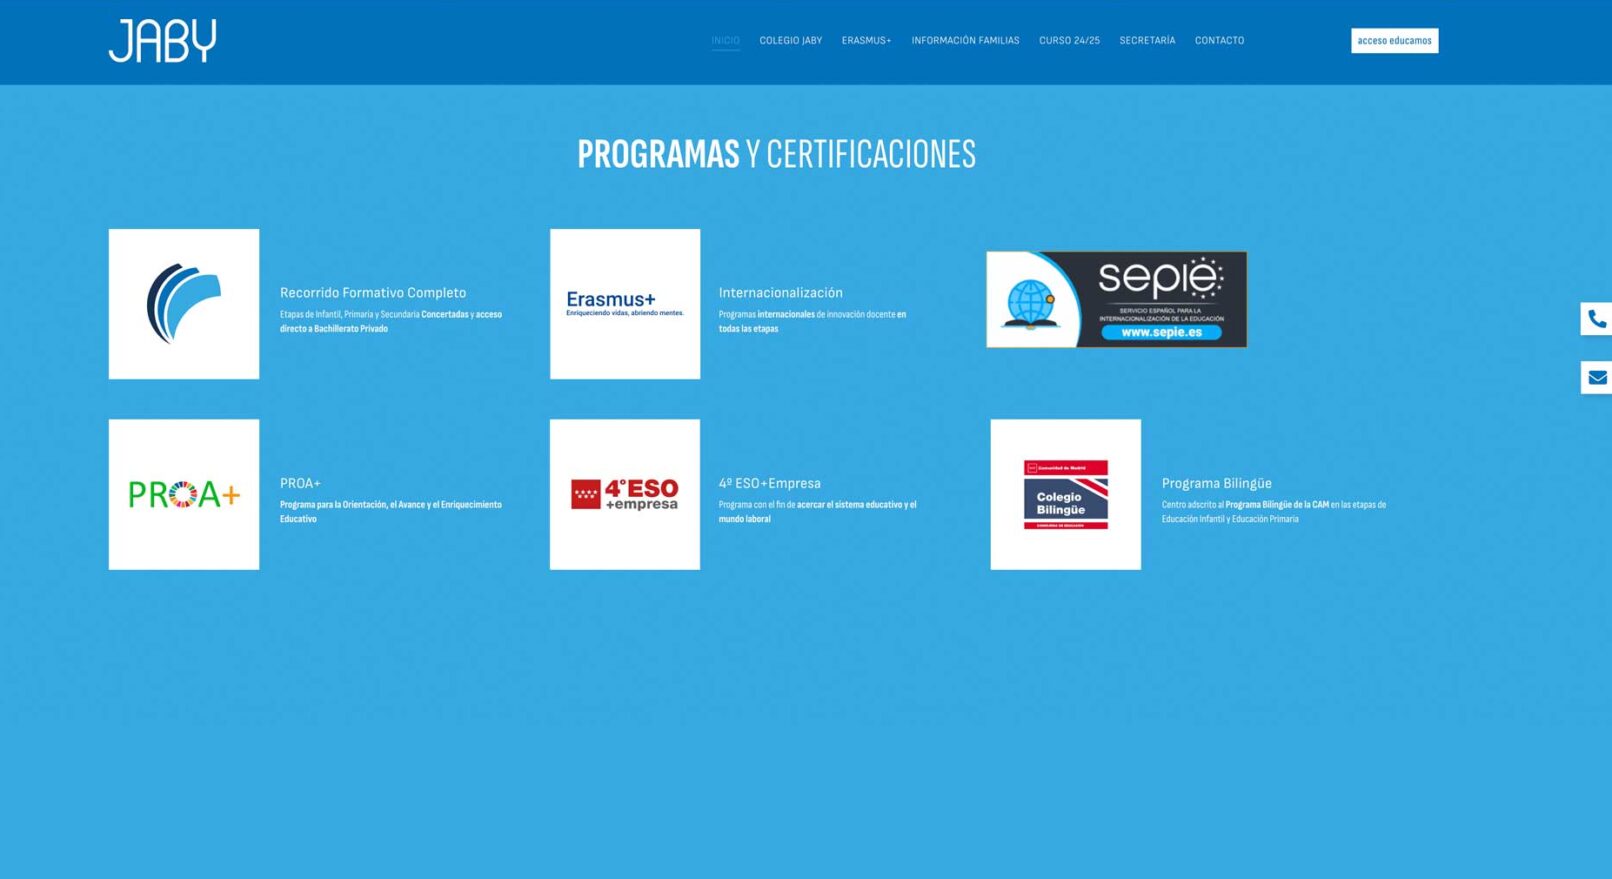1612x879 pixels.
Task: Expand the INFORMACIÓN FAMILIAS menu
Action: tap(965, 41)
